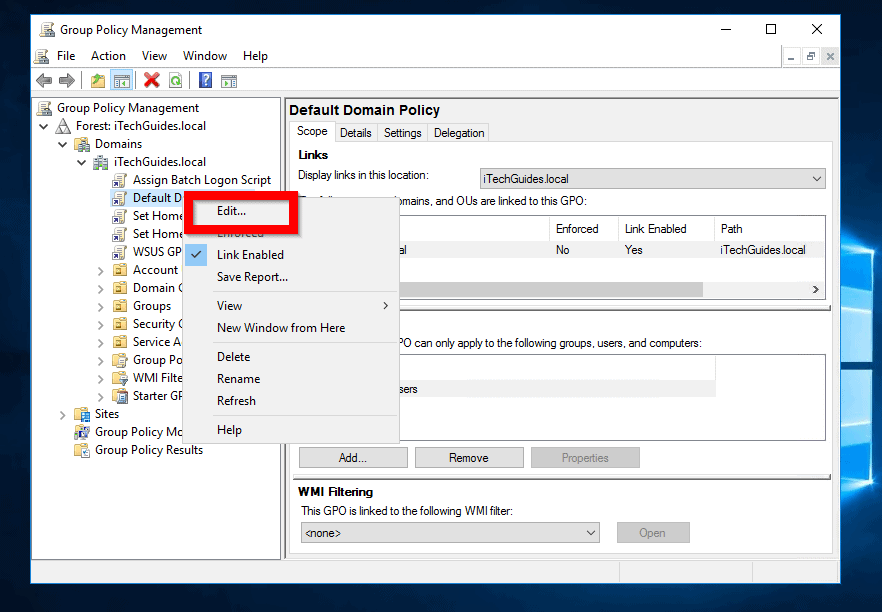Expand the Sites node

pos(62,413)
